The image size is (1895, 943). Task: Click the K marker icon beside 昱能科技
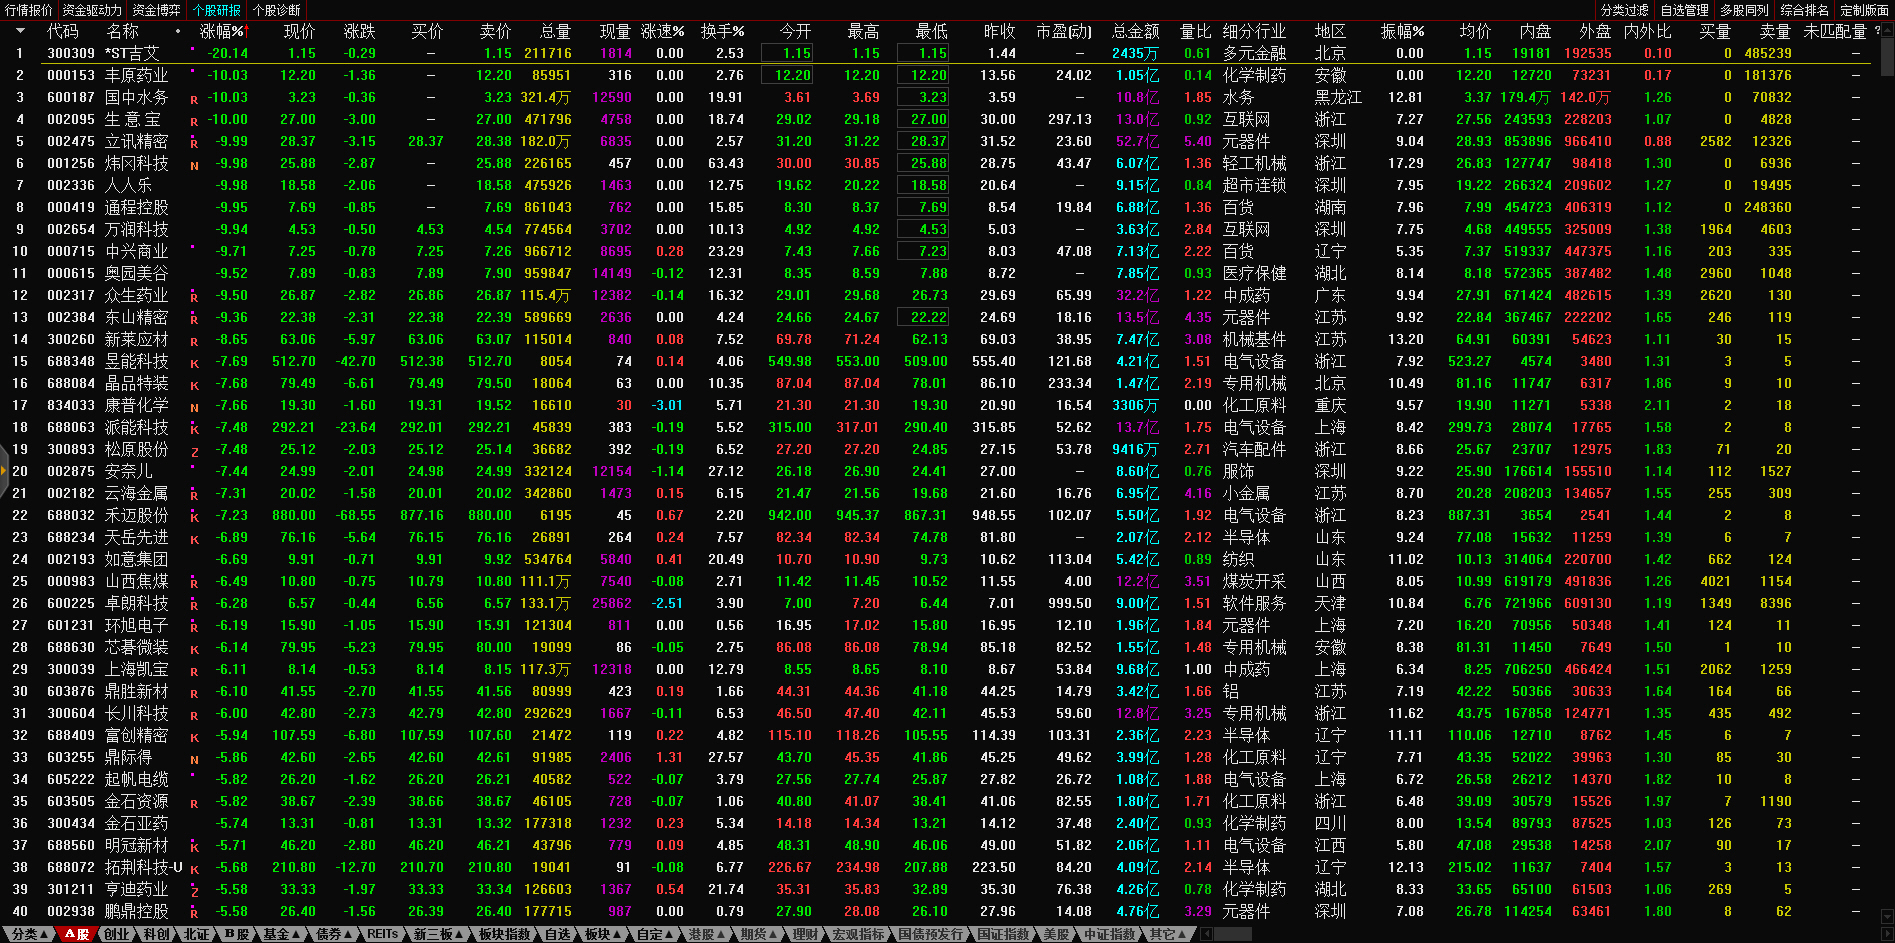pyautogui.click(x=194, y=363)
